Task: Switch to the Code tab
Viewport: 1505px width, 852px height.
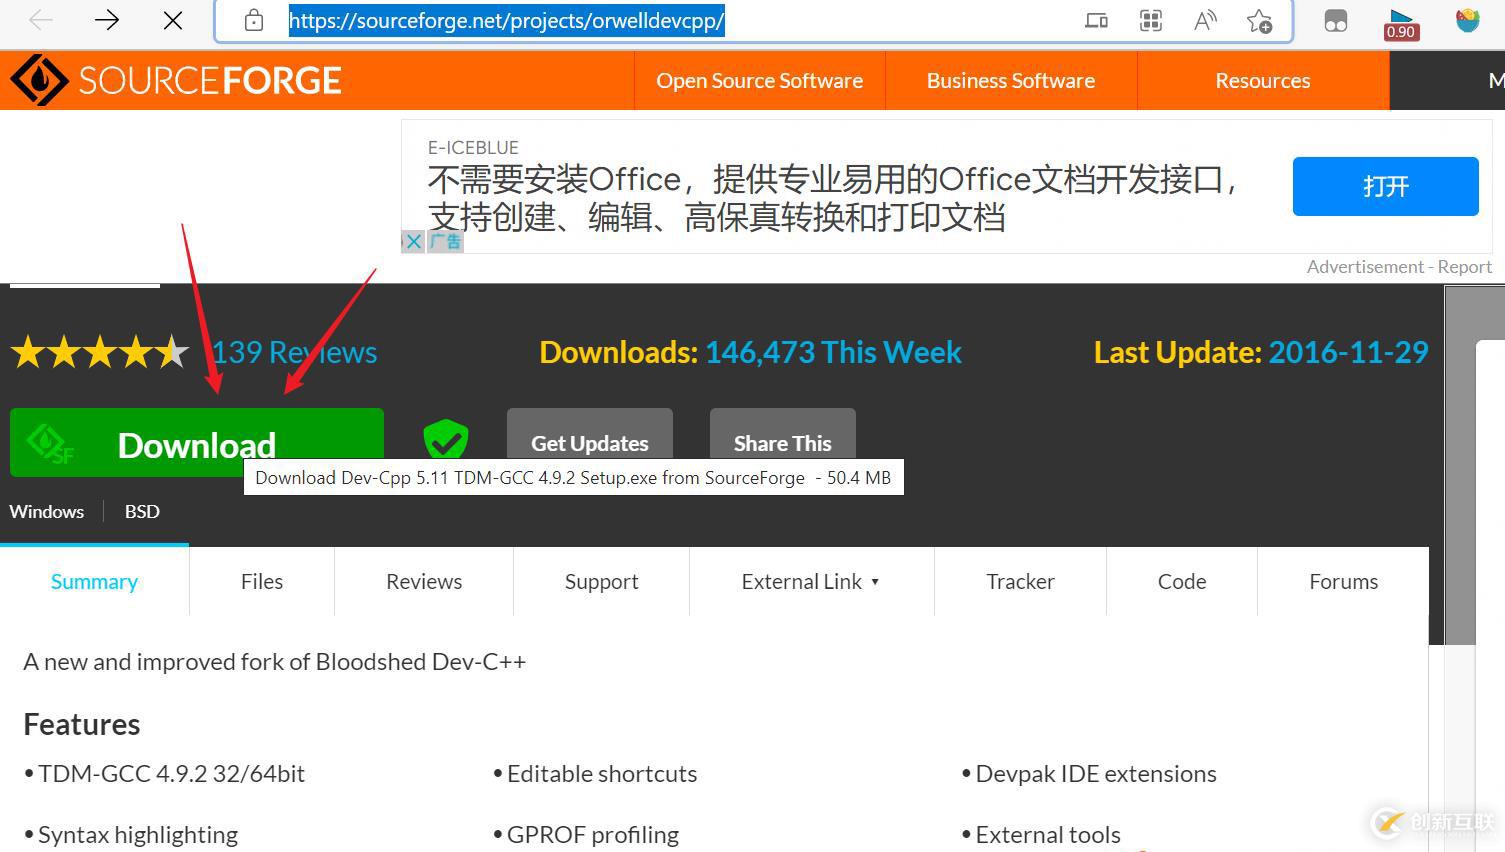Action: click(1182, 581)
